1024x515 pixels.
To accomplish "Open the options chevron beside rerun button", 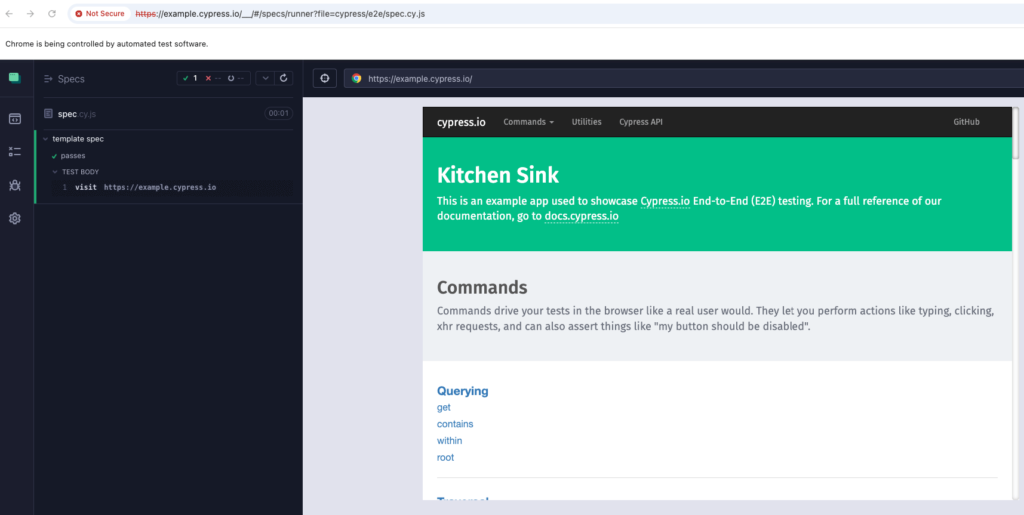I will click(x=264, y=78).
